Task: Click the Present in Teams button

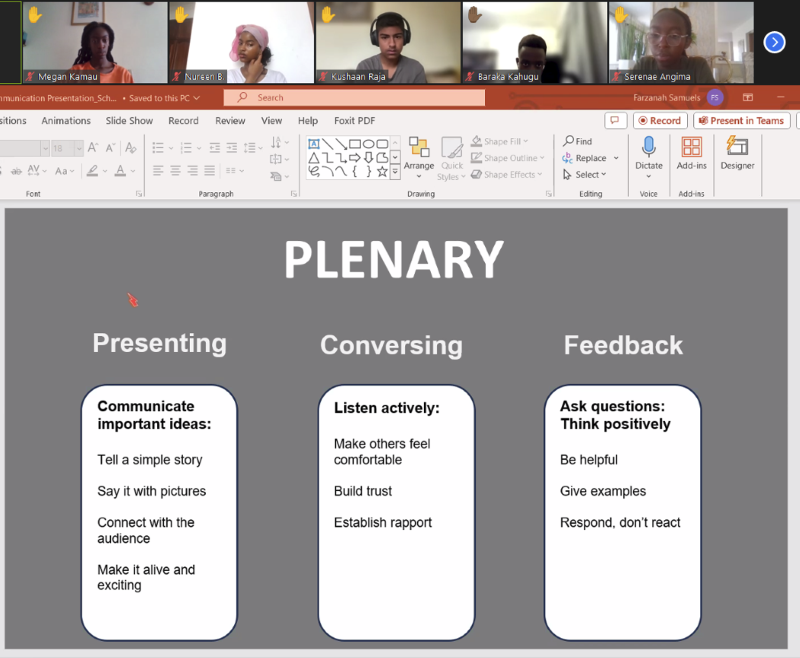Action: (x=741, y=121)
